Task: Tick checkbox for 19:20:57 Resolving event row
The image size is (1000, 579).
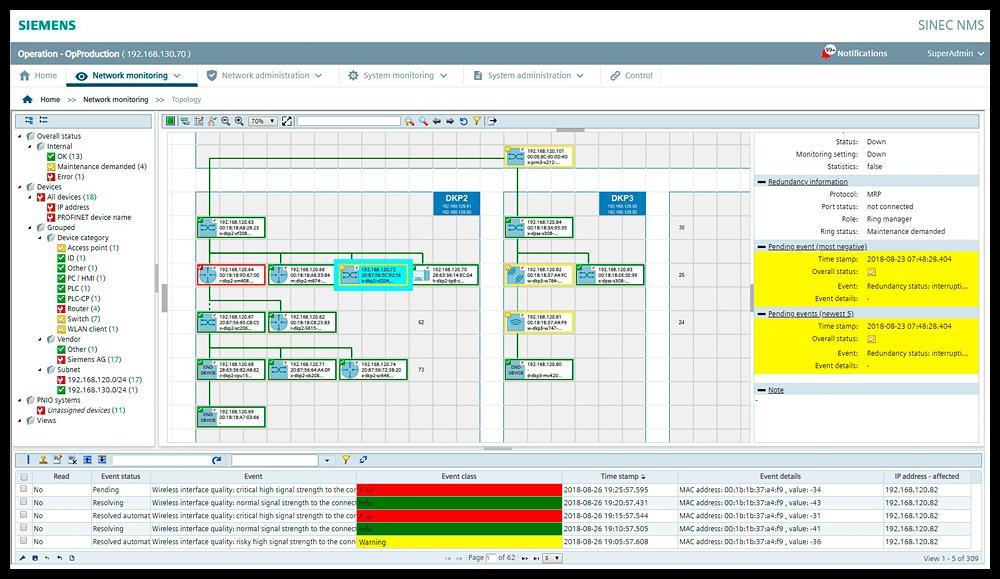Action: tap(24, 502)
